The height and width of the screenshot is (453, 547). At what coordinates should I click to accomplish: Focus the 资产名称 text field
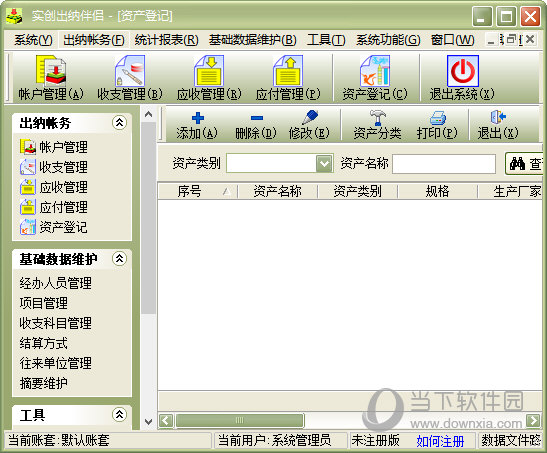point(444,164)
